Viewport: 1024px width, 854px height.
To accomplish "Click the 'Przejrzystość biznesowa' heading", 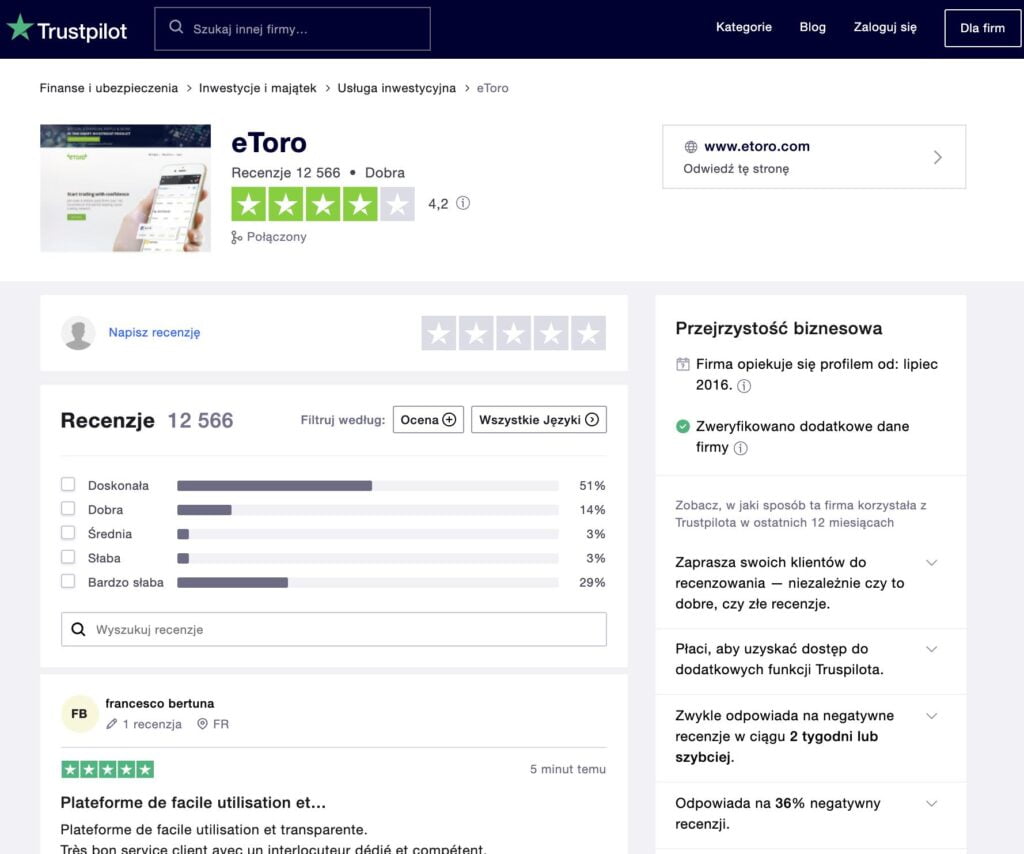I will 778,328.
